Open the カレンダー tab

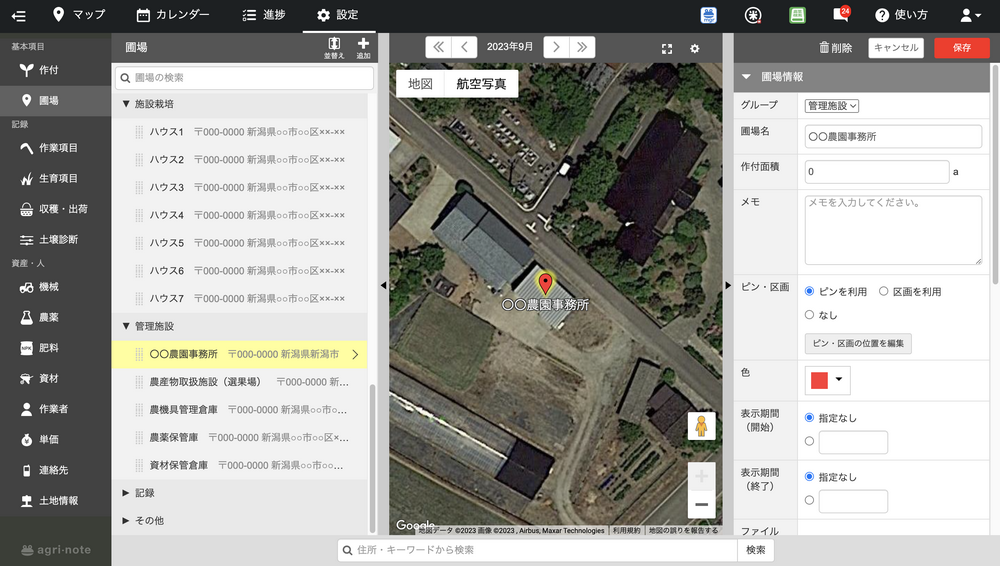tap(173, 15)
